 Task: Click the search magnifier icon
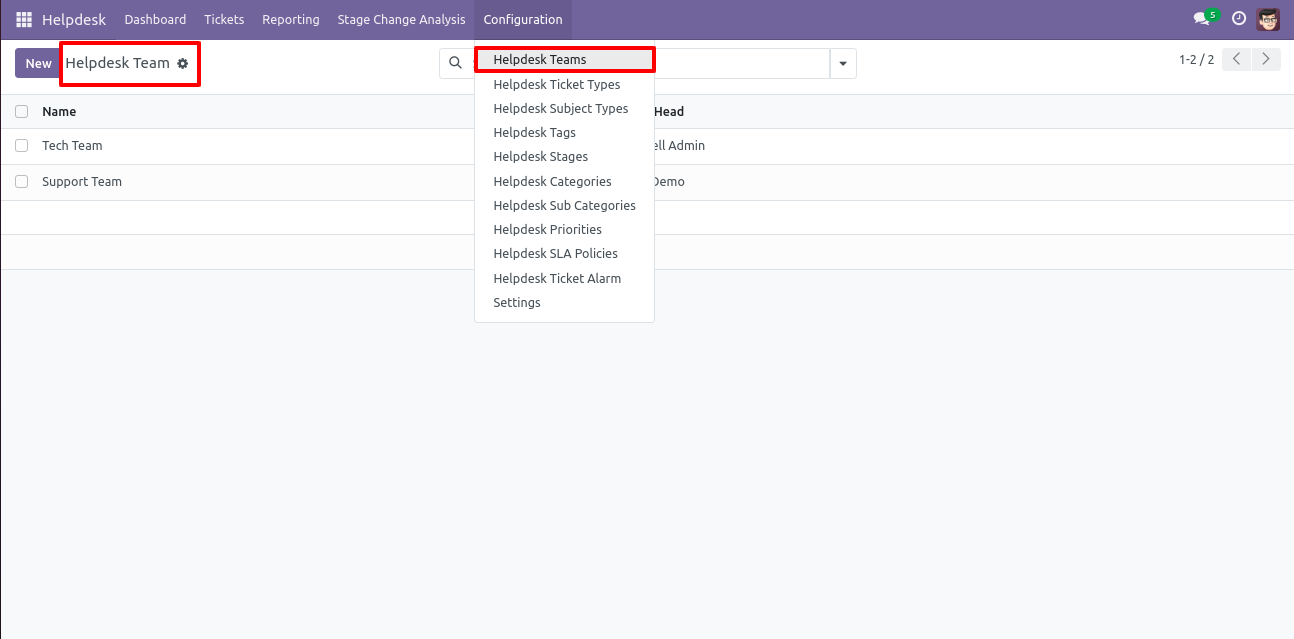pyautogui.click(x=455, y=63)
